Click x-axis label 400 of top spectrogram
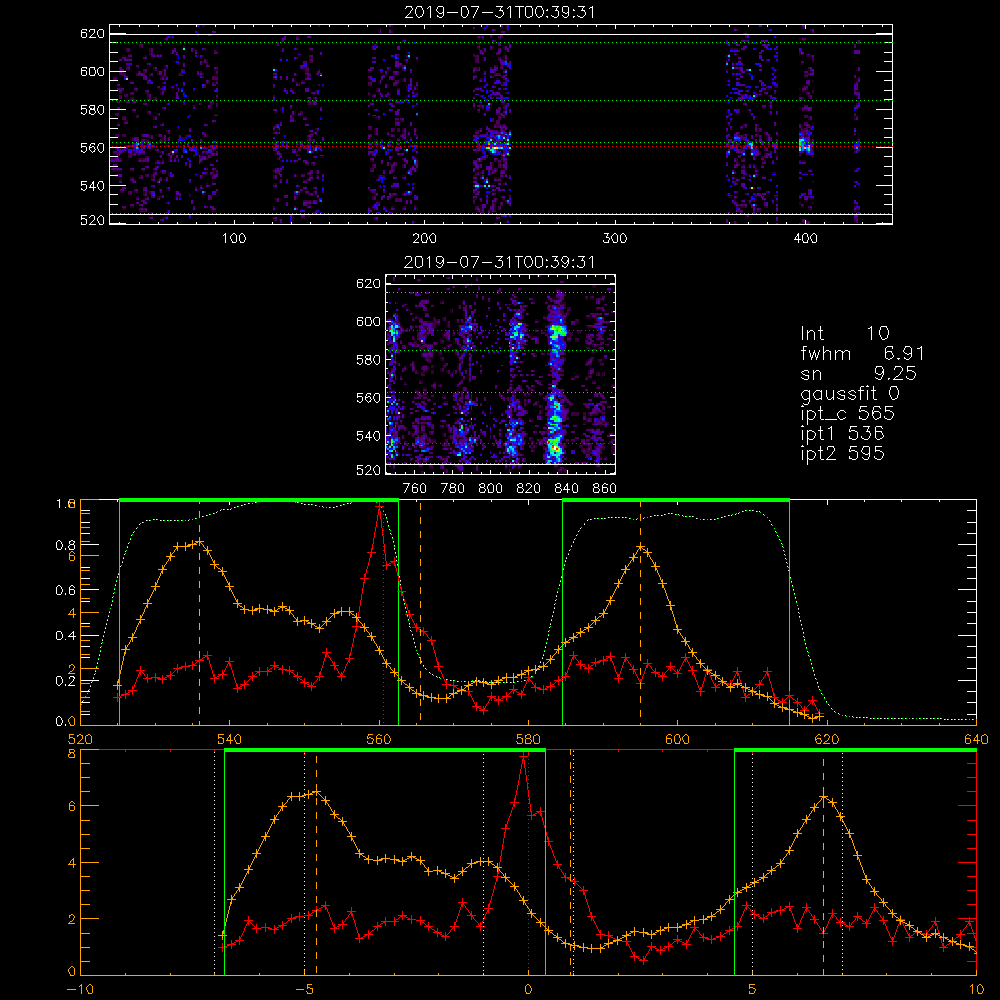Screen dimensions: 1000x1000 805,239
